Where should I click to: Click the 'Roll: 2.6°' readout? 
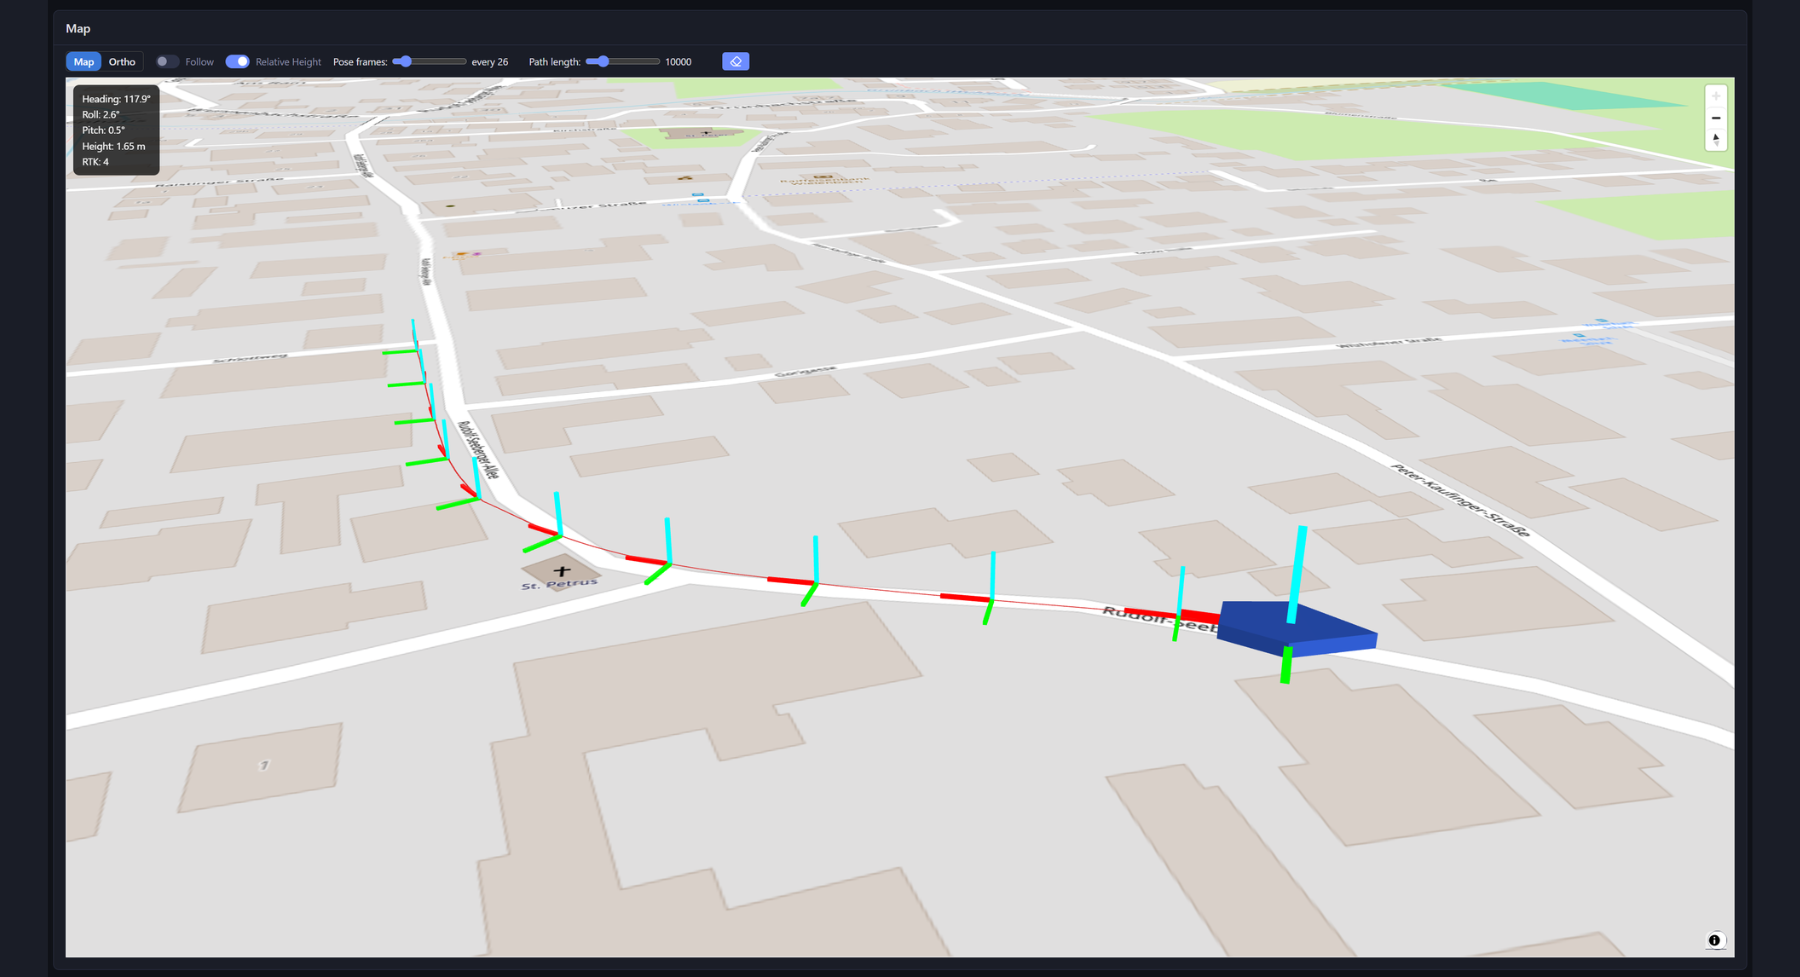point(101,115)
